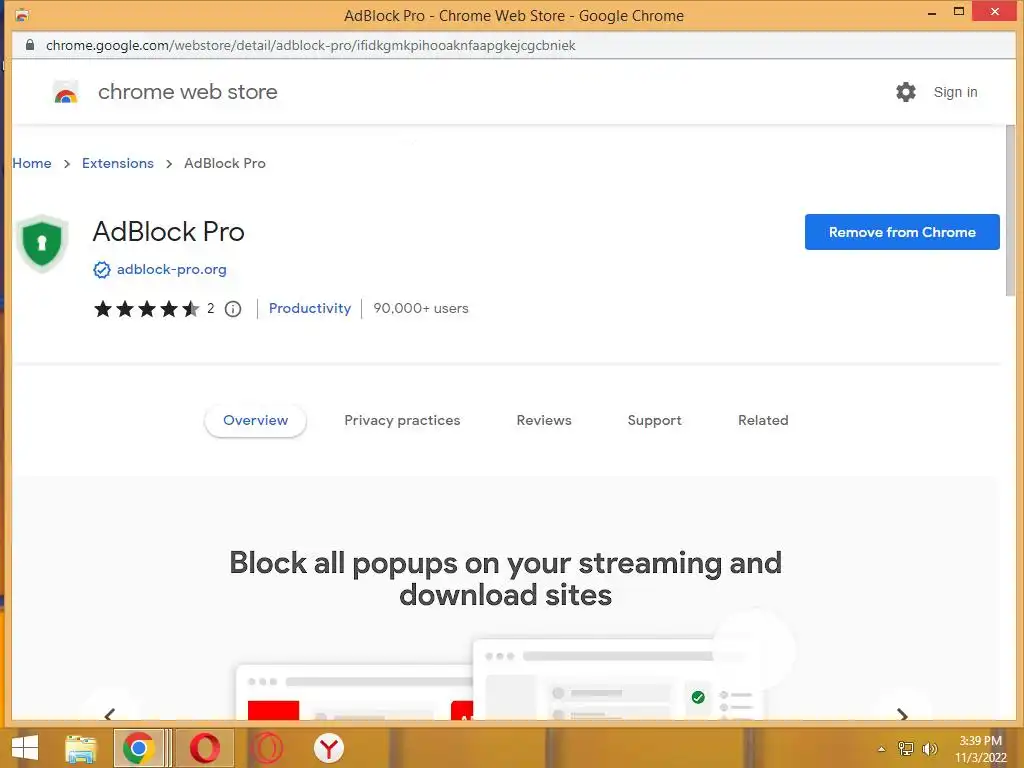Viewport: 1024px width, 768px height.
Task: Click the Chrome window title bar icon
Action: (x=22, y=14)
